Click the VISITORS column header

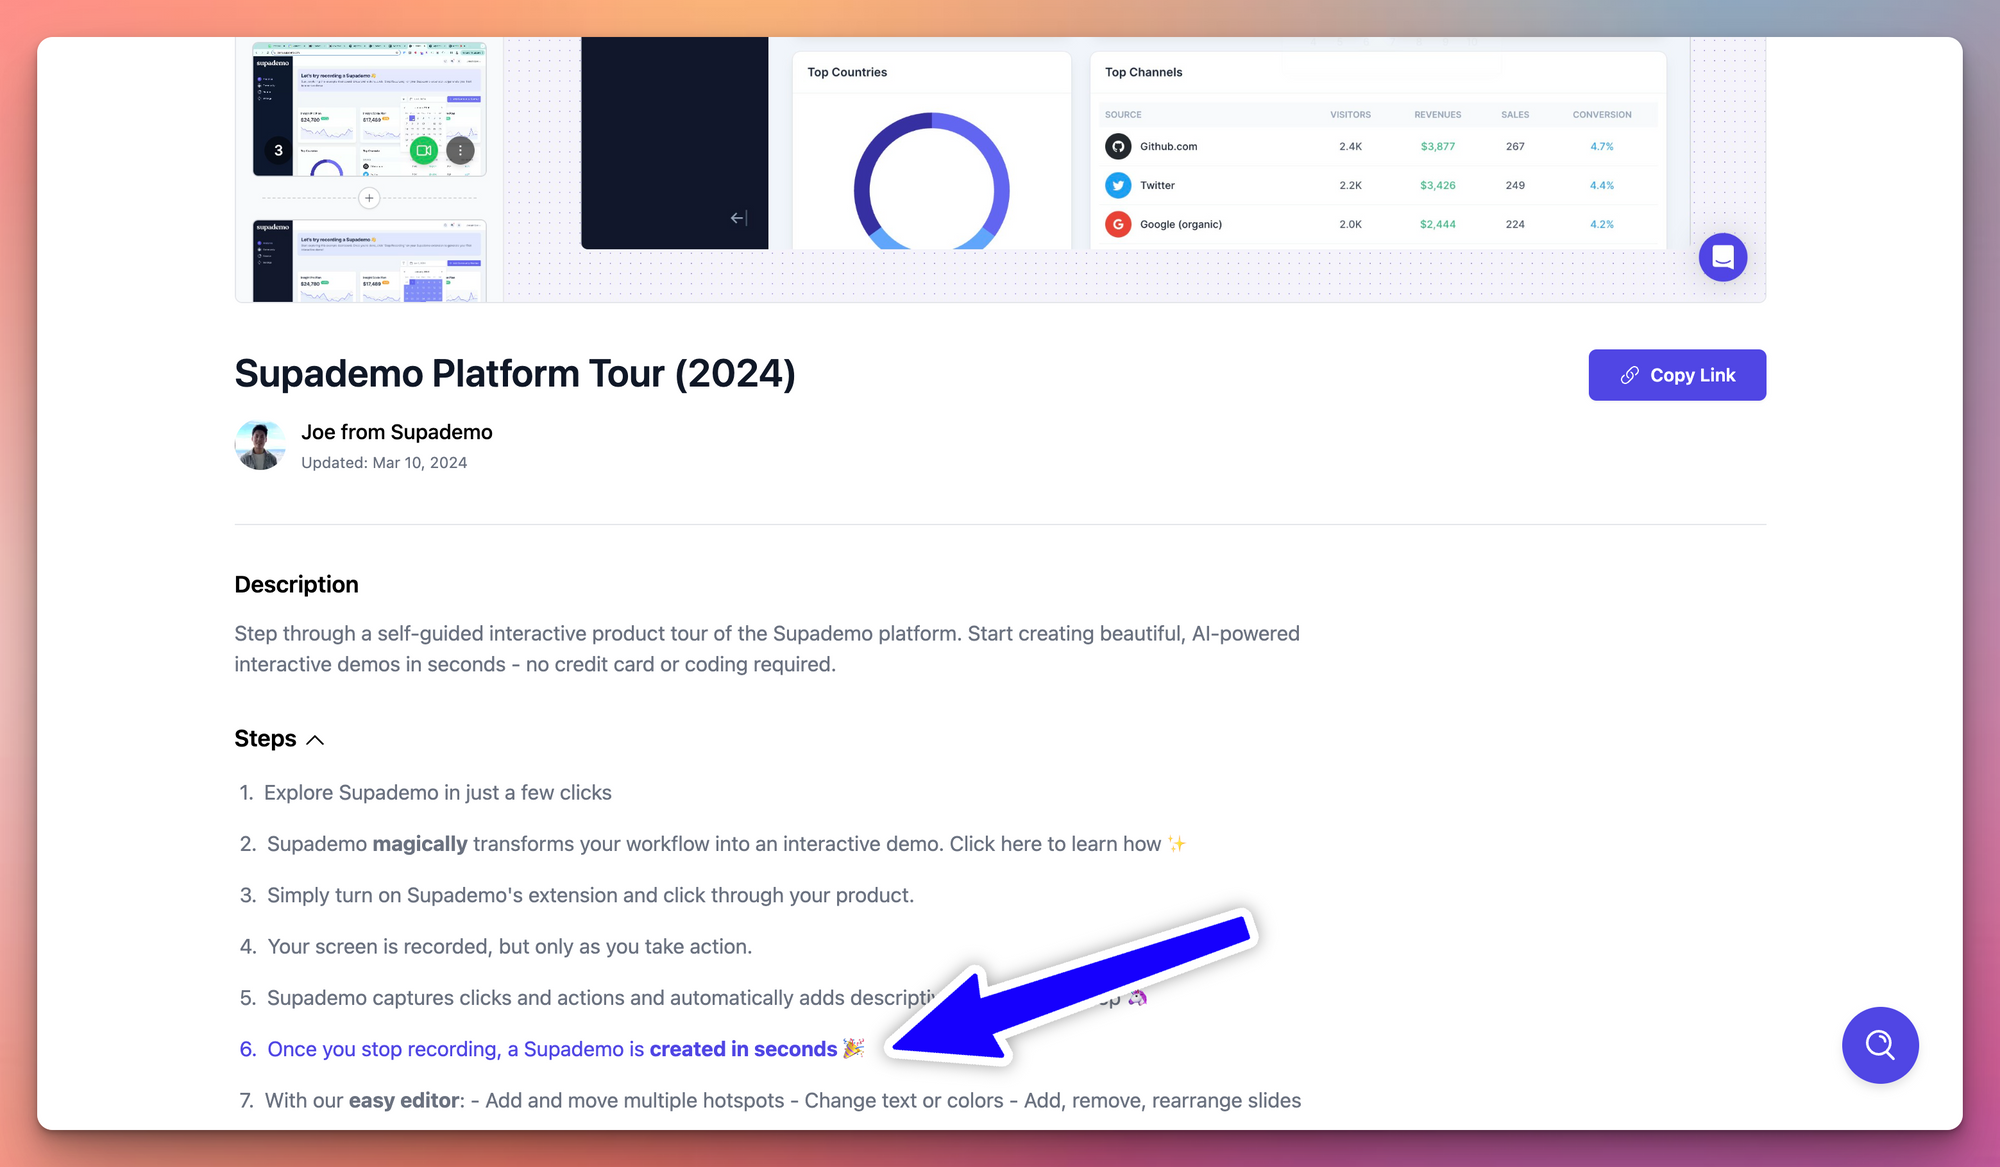pyautogui.click(x=1350, y=115)
